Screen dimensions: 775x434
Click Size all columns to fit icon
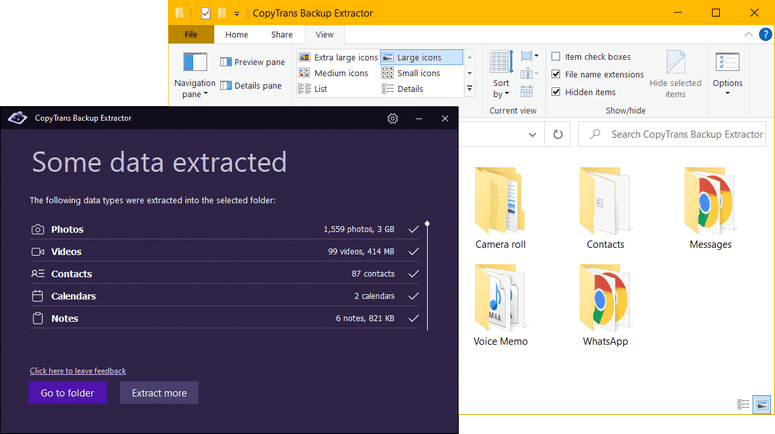(526, 91)
